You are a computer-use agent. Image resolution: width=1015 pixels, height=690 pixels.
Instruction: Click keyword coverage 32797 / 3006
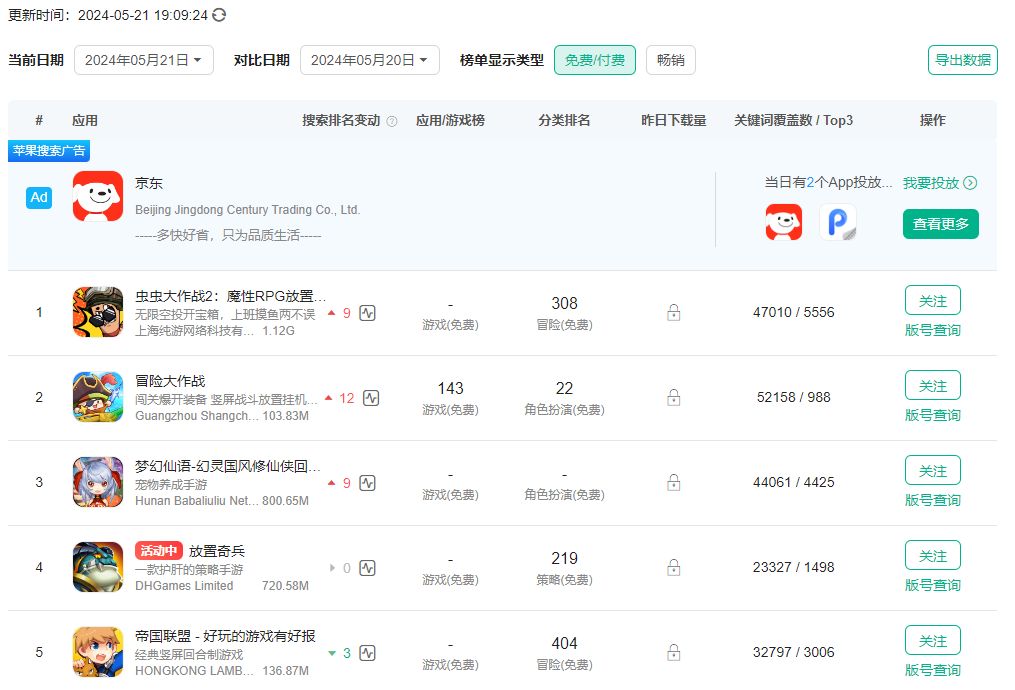[794, 652]
